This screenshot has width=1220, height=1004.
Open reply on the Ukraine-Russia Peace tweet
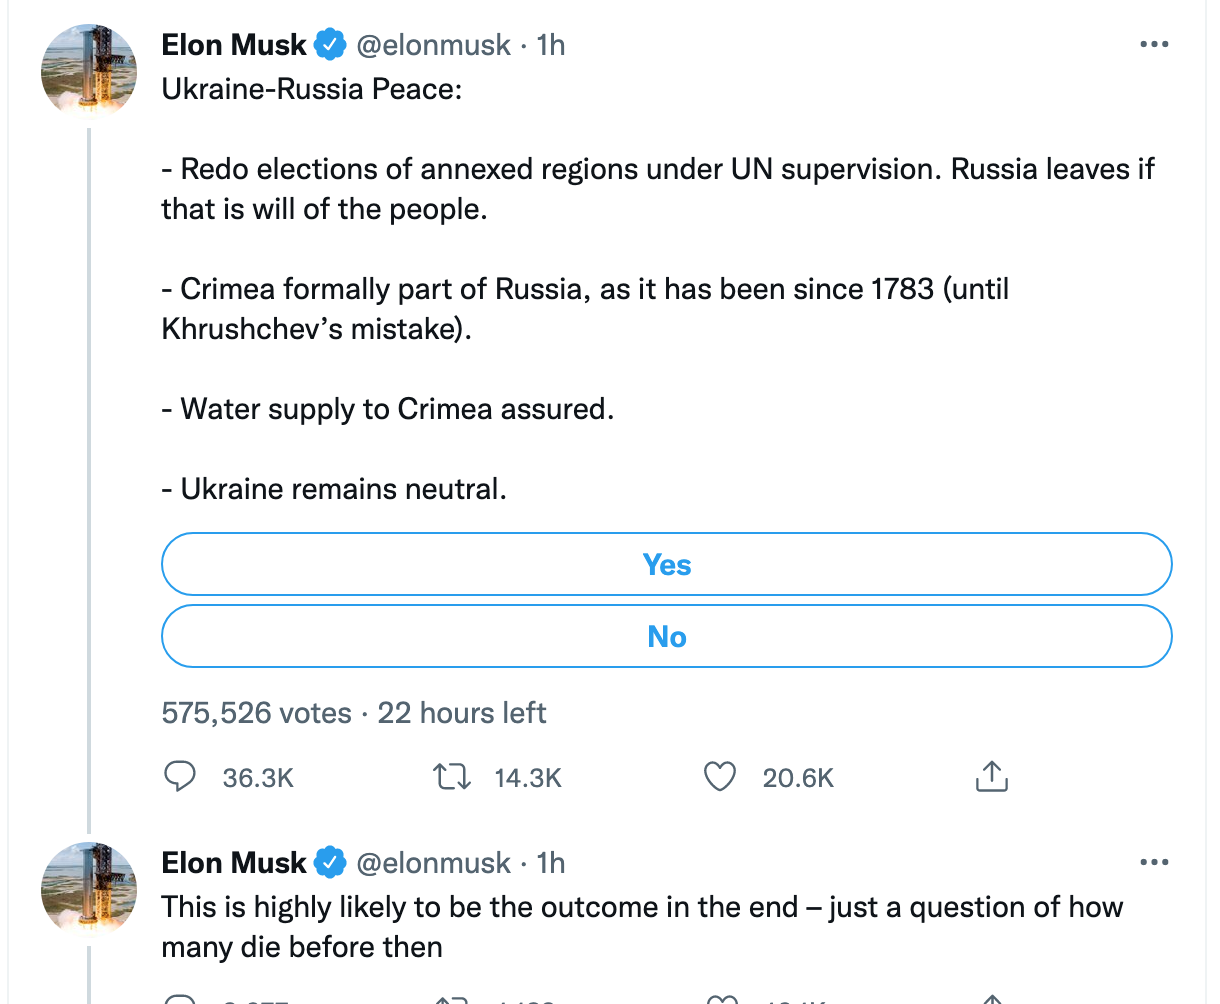(x=179, y=777)
